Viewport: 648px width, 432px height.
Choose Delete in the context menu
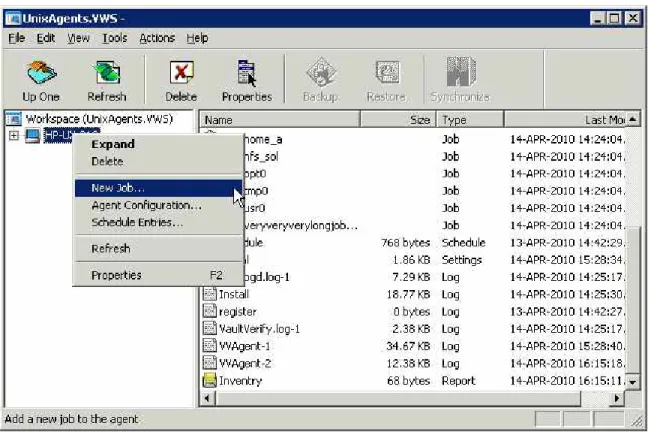[x=158, y=161]
